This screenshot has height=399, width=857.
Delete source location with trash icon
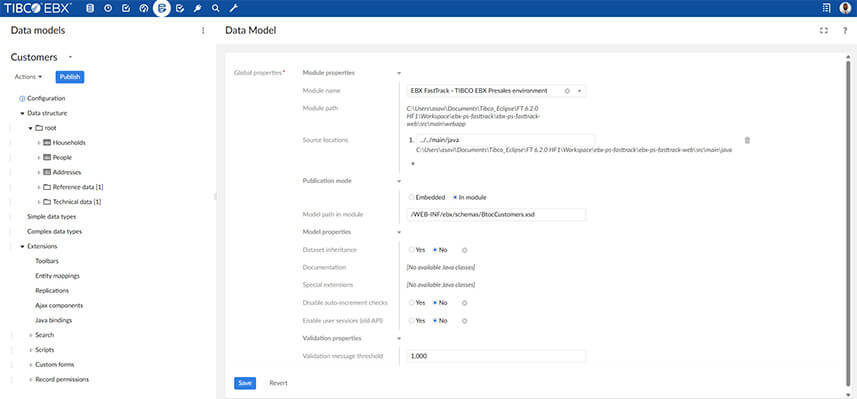748,140
